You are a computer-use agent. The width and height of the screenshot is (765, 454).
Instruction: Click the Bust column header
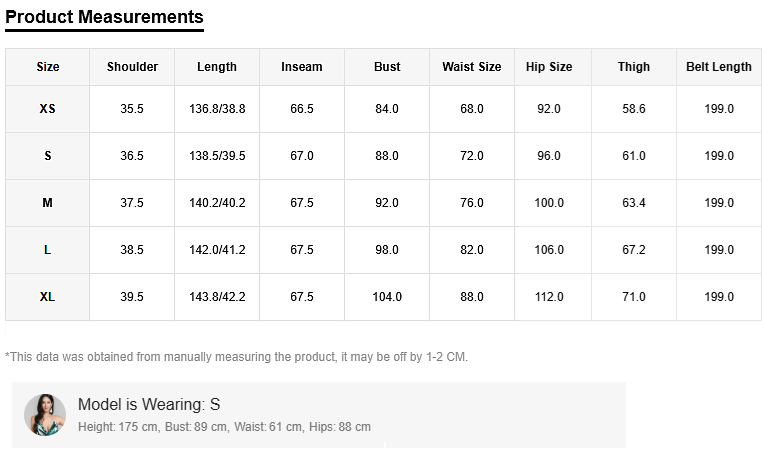[387, 67]
